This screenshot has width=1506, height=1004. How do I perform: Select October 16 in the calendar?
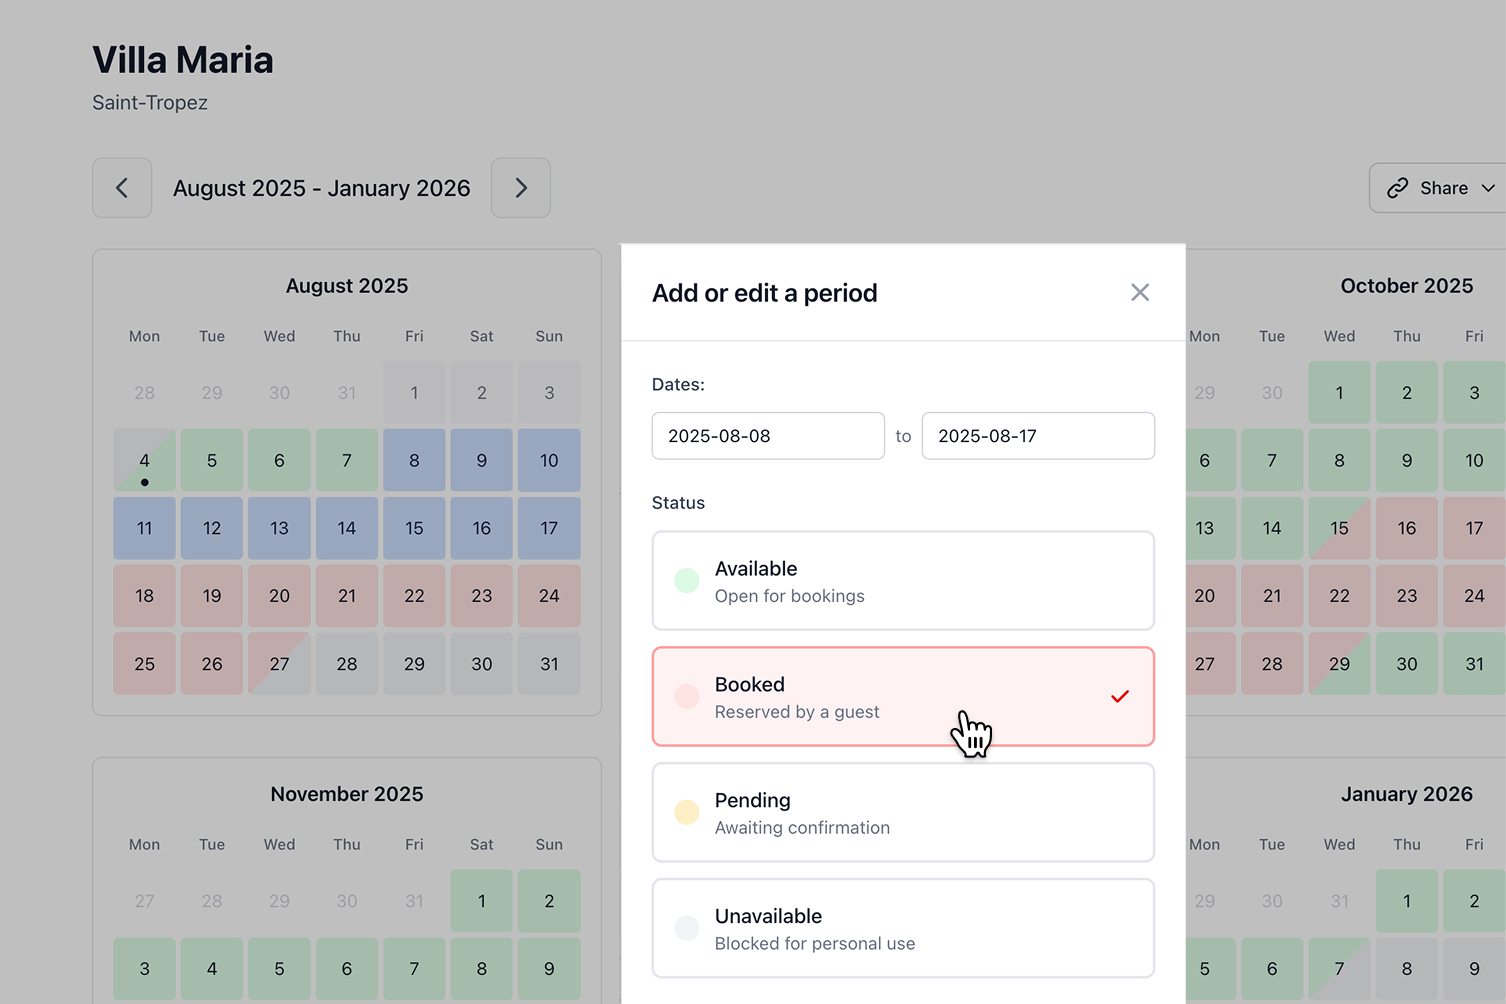tap(1407, 528)
